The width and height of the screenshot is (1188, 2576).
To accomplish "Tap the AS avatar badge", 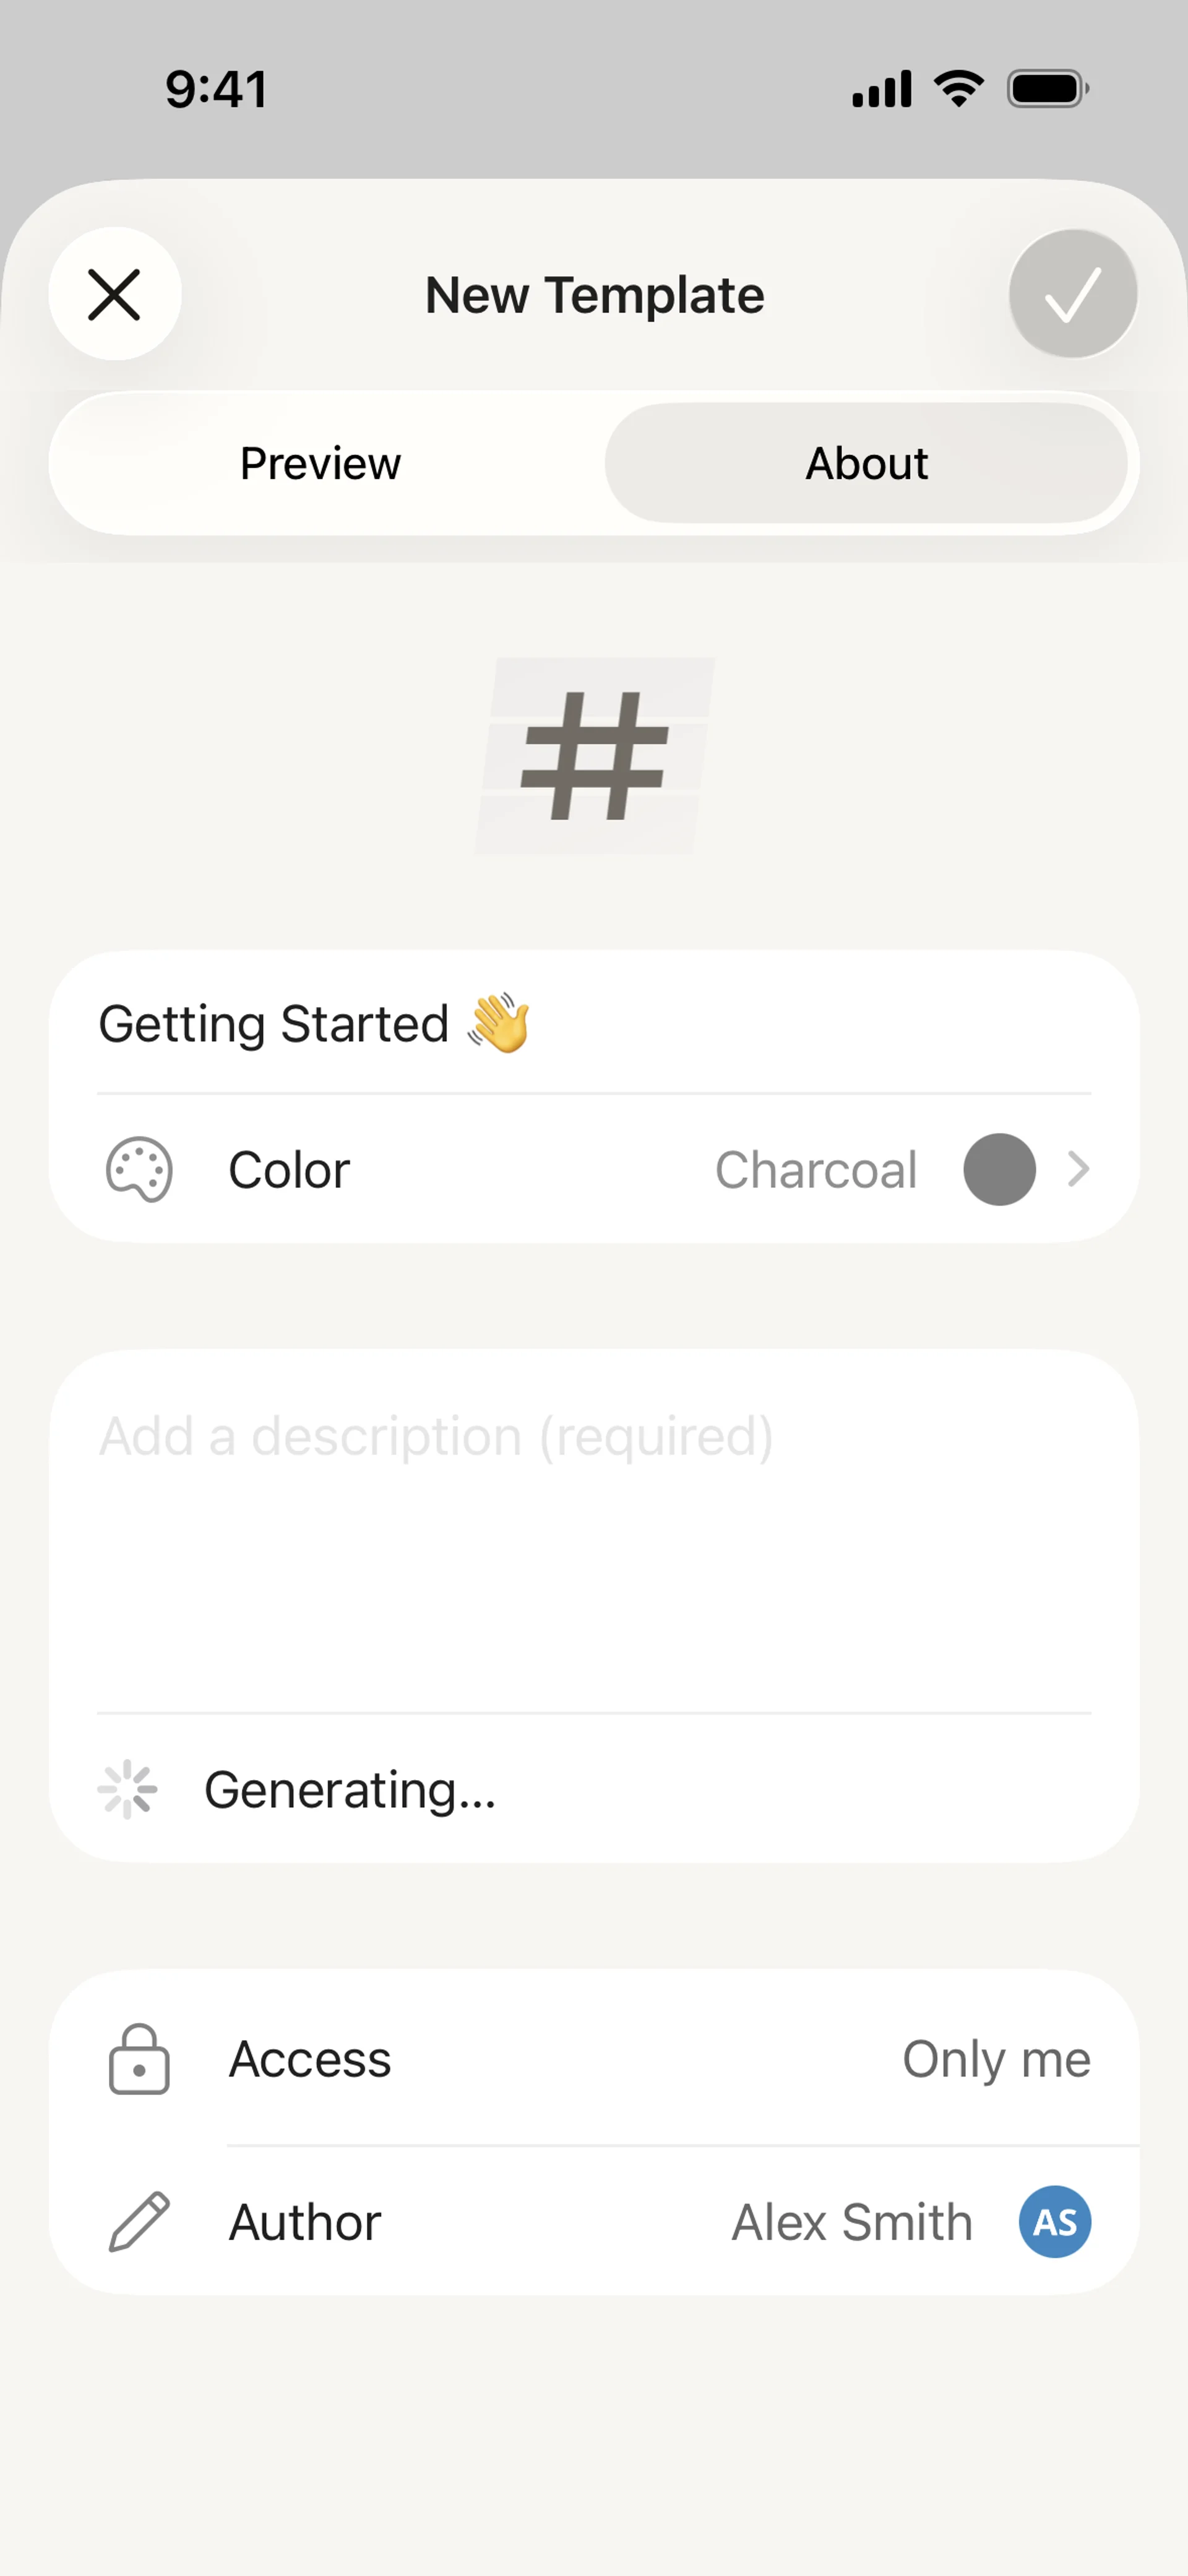I will [1055, 2222].
